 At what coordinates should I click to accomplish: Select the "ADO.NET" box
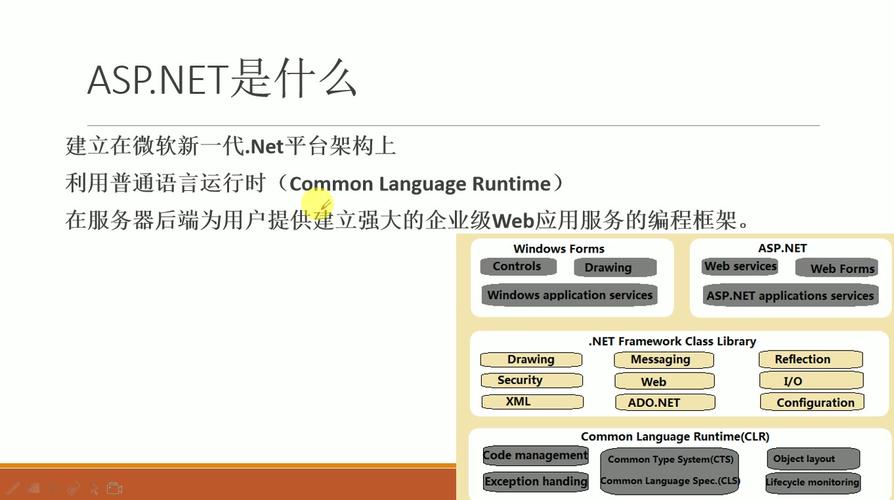(665, 403)
